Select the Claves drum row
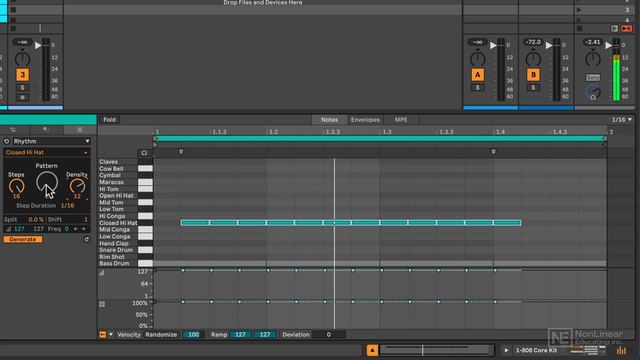Image resolution: width=640 pixels, height=360 pixels. (x=117, y=162)
